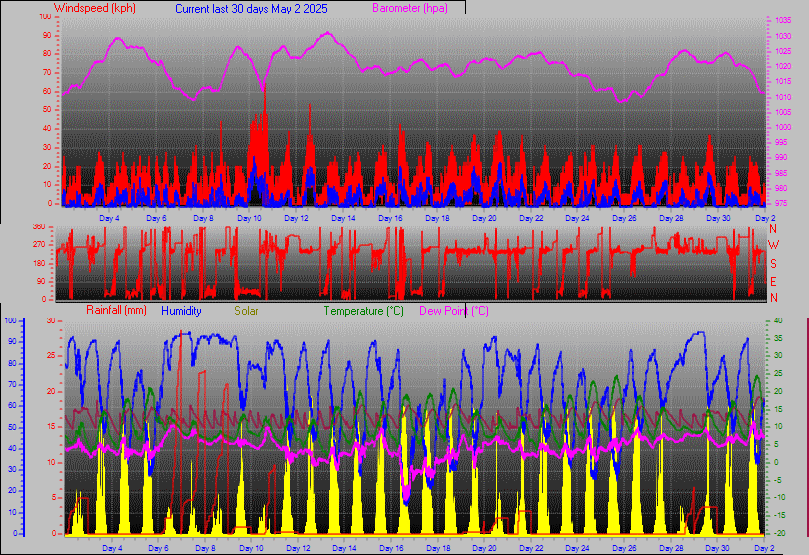Click 'Day 28' under the windspeed chart
The image size is (809, 555).
click(671, 218)
